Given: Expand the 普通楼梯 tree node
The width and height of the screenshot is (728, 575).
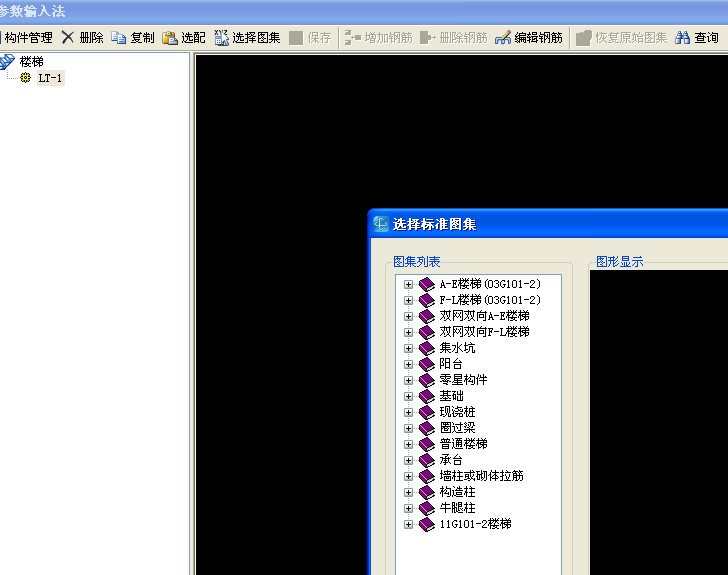Looking at the screenshot, I should pyautogui.click(x=408, y=444).
